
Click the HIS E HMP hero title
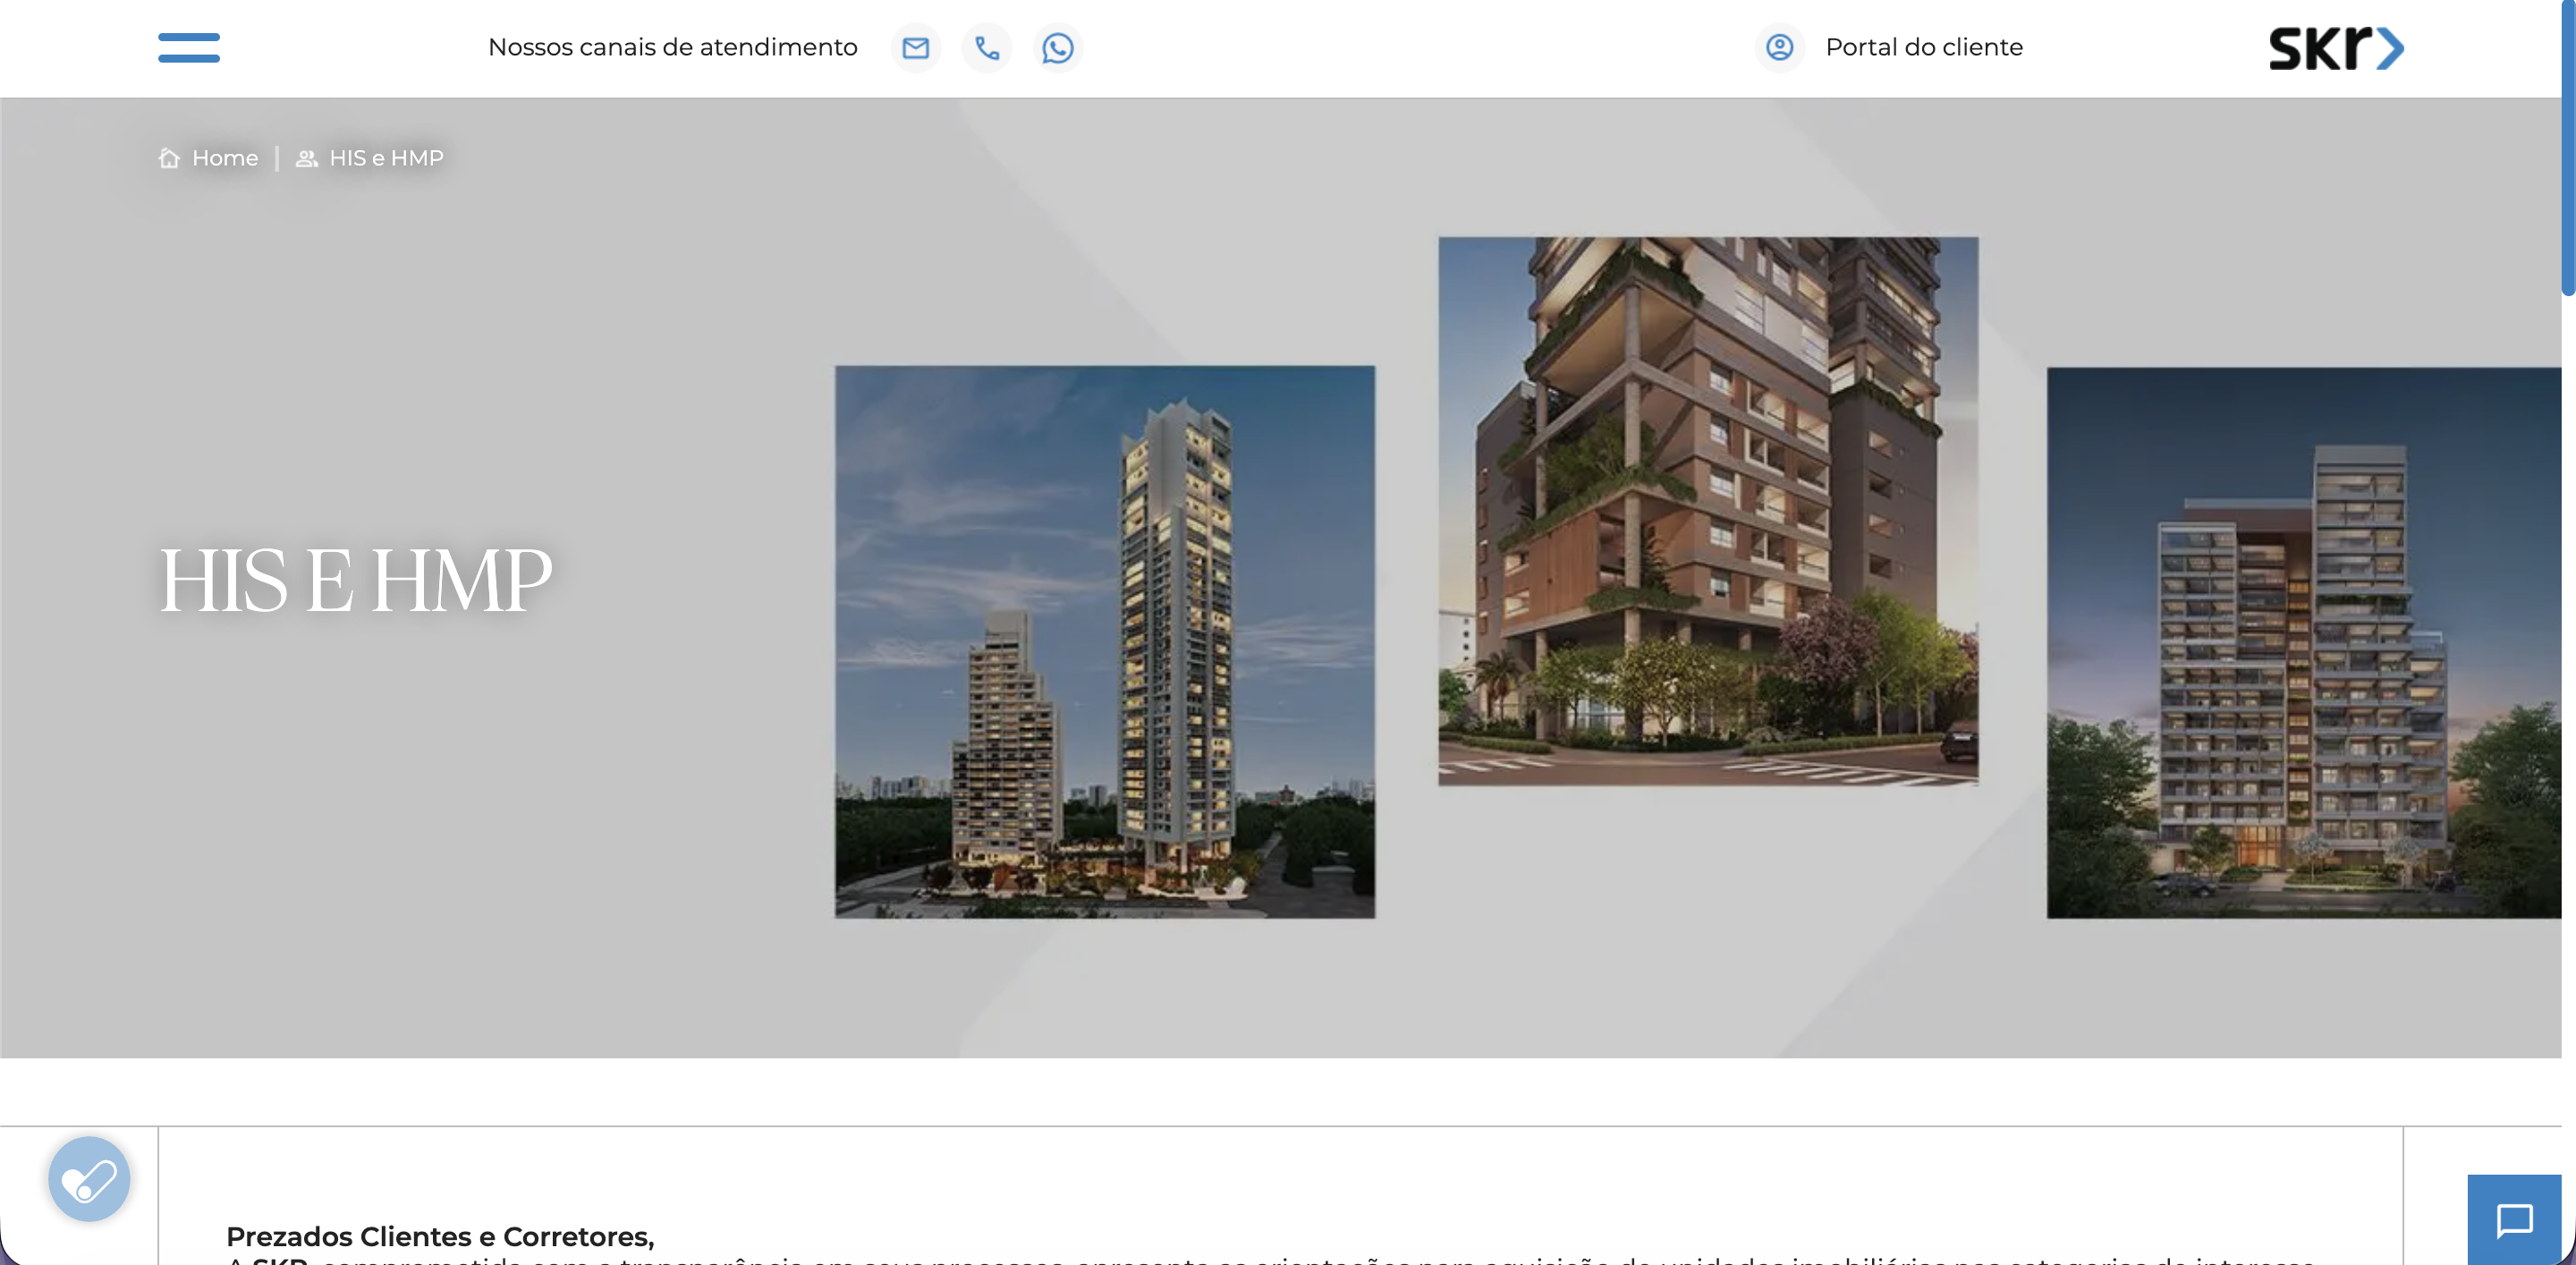click(x=355, y=580)
